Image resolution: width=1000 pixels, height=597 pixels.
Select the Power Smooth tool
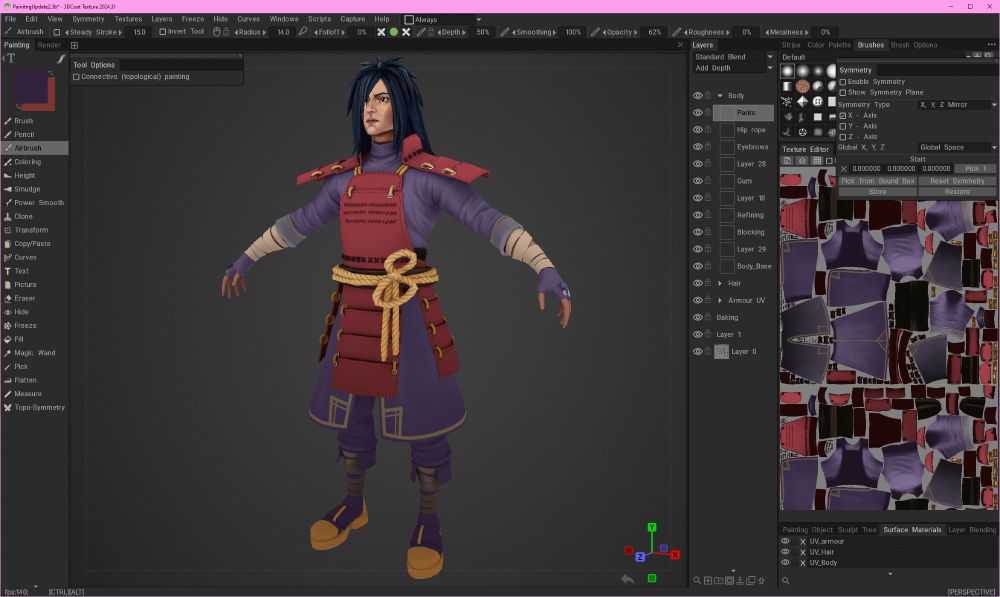(39, 203)
